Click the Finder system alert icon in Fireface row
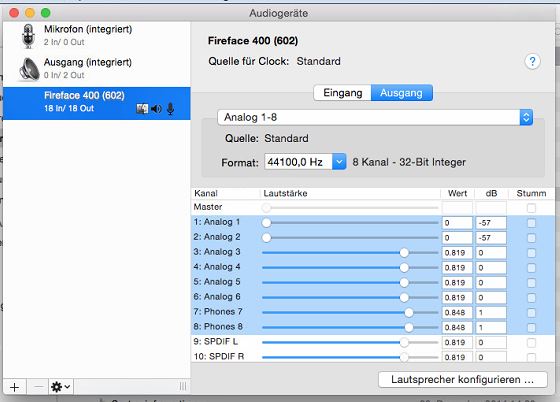The height and width of the screenshot is (402, 560). (142, 109)
